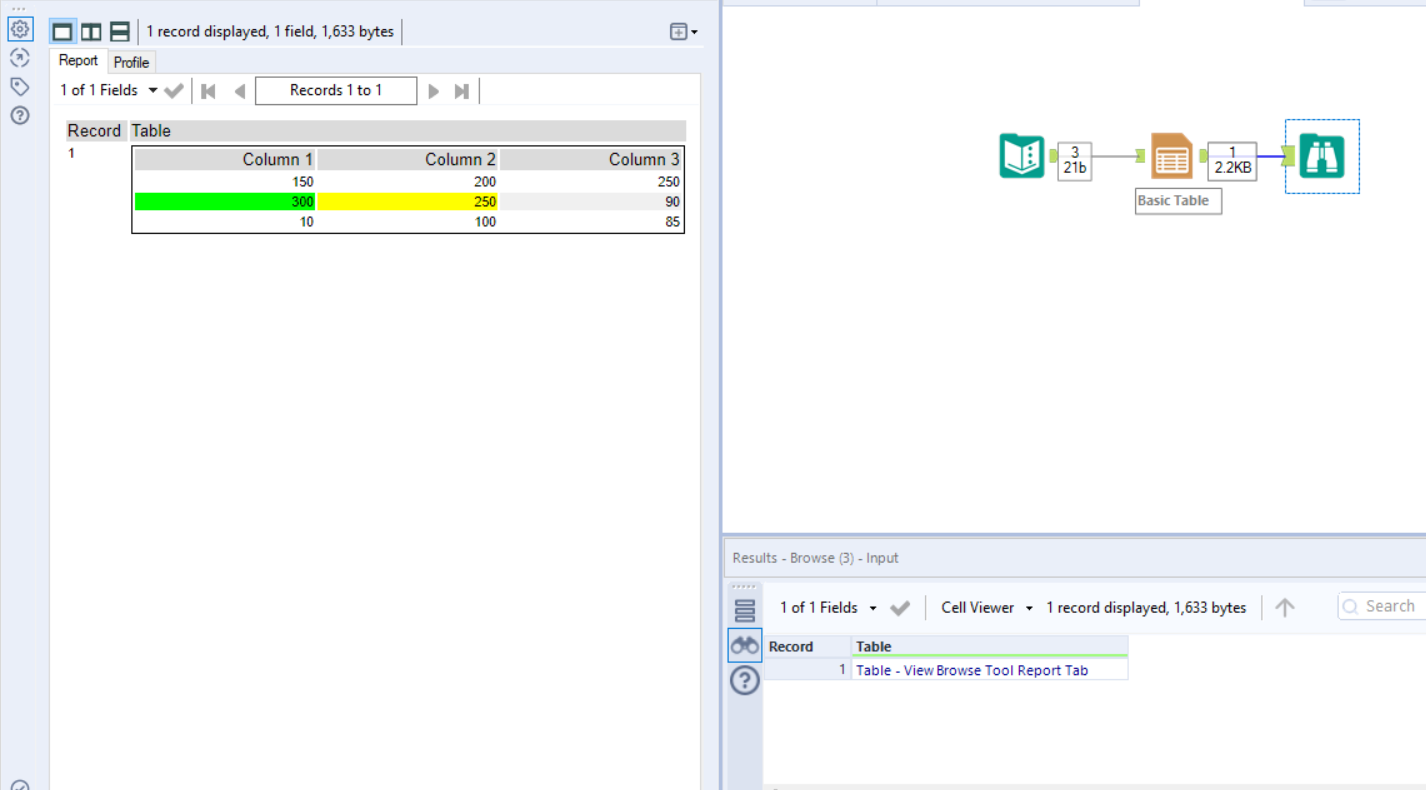
Task: Select the Browse tool on the canvas
Action: coord(1321,156)
